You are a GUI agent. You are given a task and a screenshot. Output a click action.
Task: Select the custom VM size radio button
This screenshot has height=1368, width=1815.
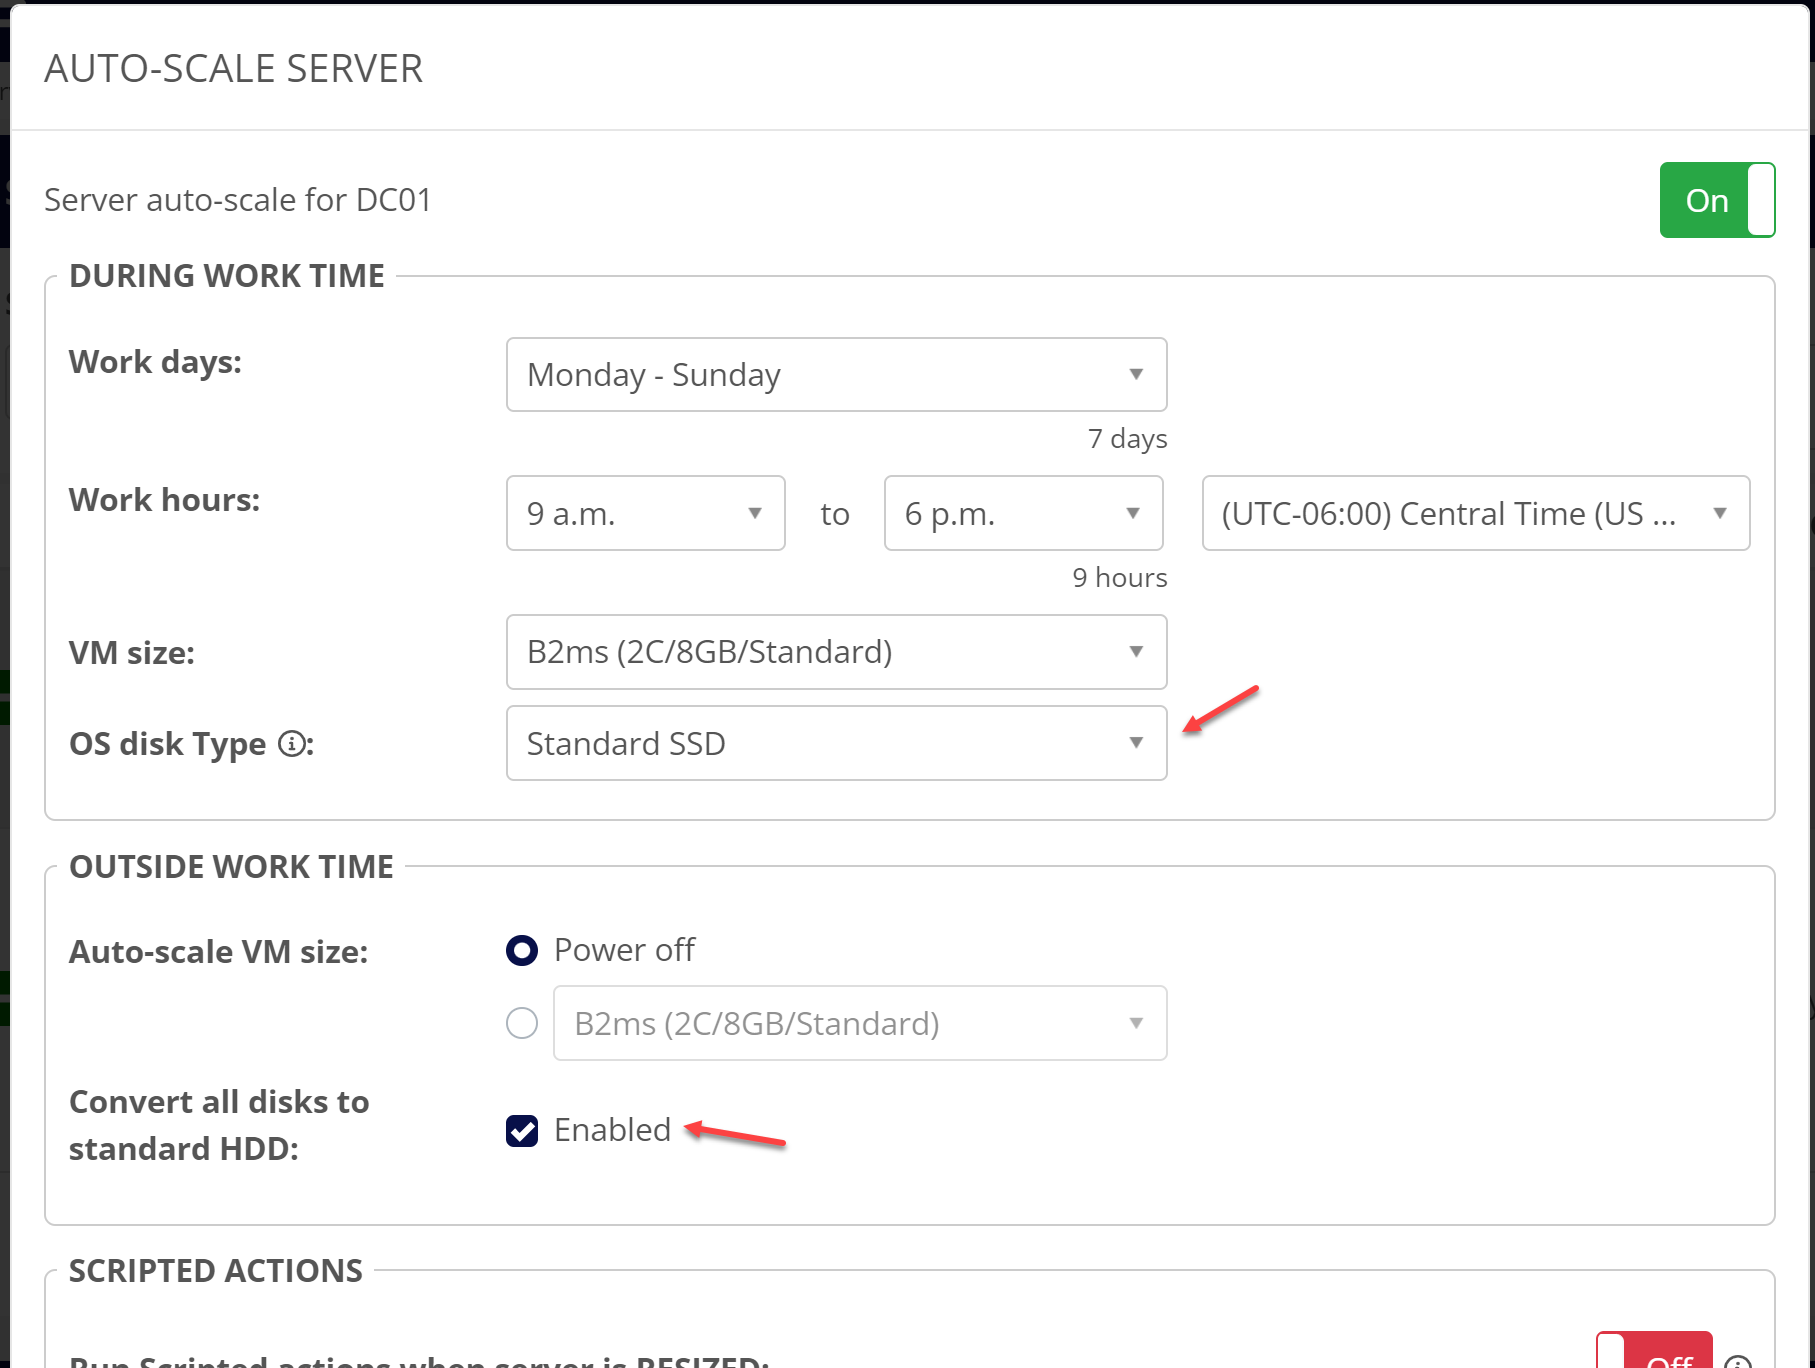(x=522, y=1023)
